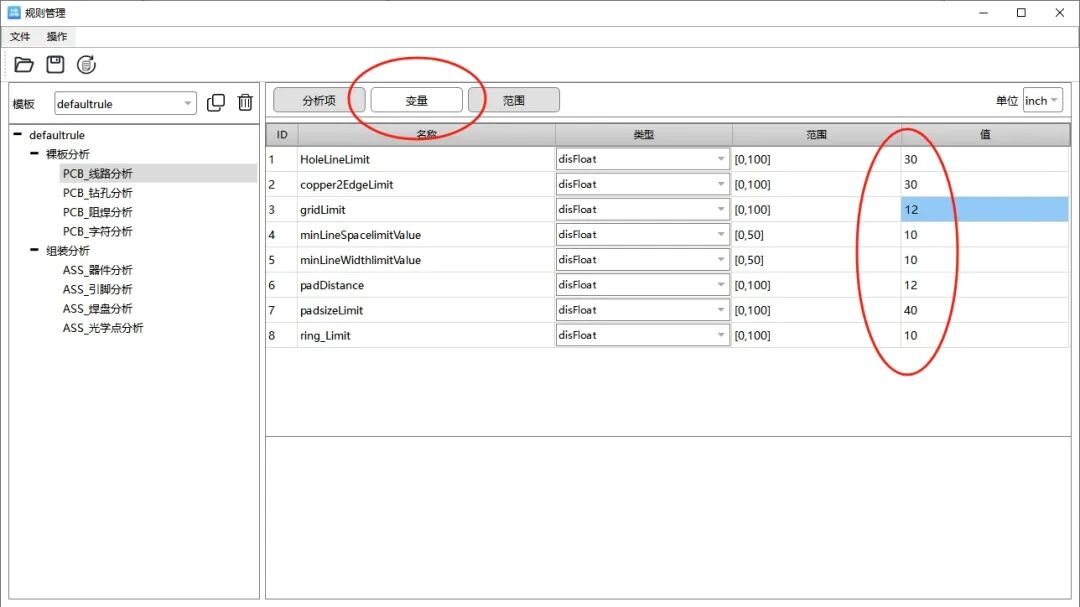Click the 名称 column header
This screenshot has height=607, width=1080.
[426, 134]
